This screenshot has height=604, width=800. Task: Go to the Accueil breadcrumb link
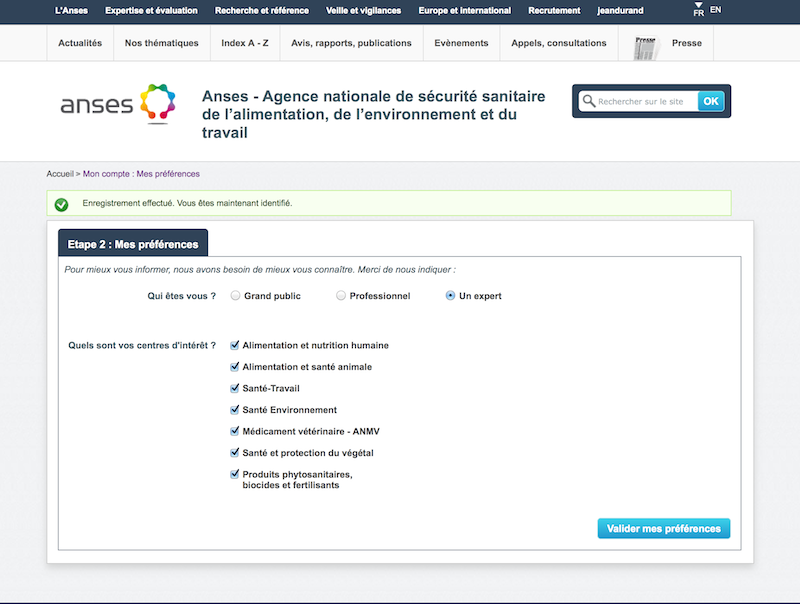tap(59, 174)
